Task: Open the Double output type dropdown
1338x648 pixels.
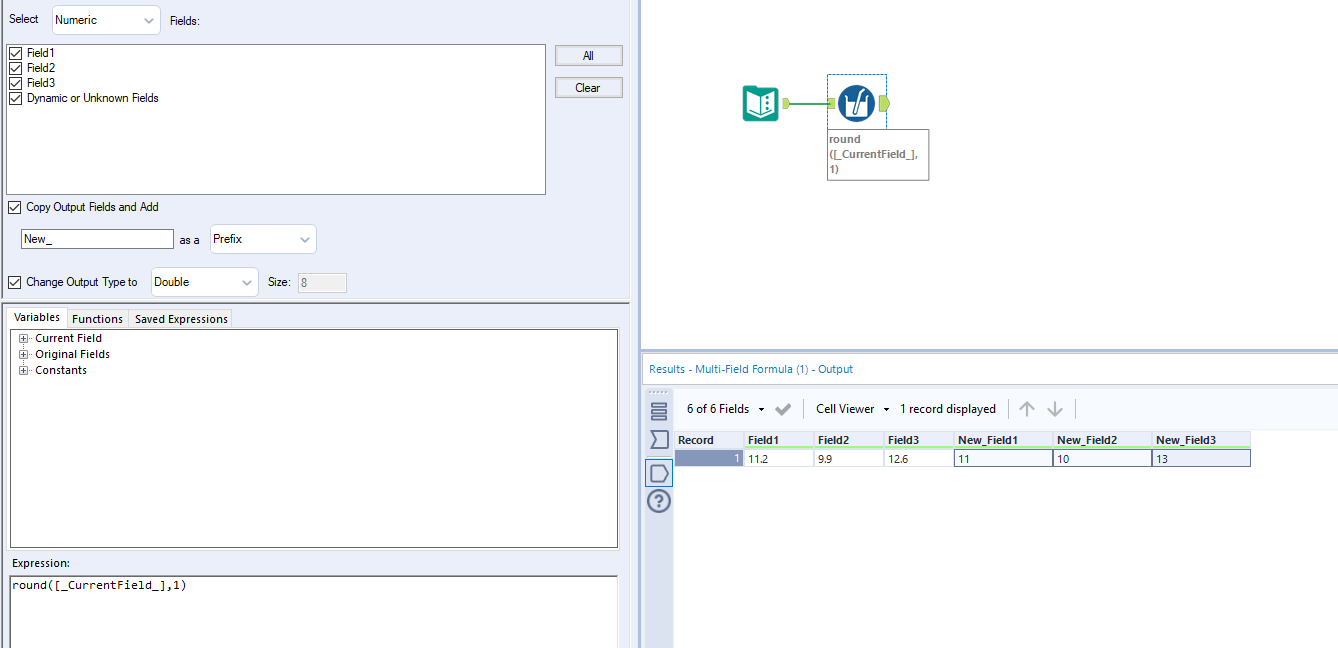Action: pyautogui.click(x=204, y=282)
